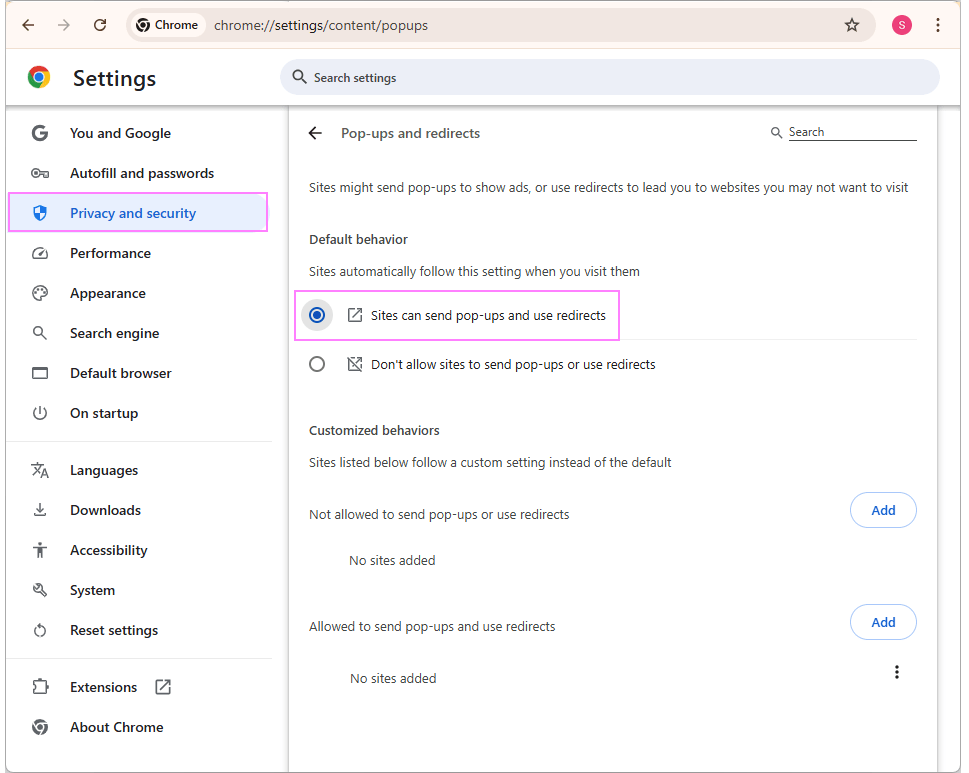Screen dimensions: 969x773
Task: Reload the page with refresh icon
Action: [x=99, y=25]
